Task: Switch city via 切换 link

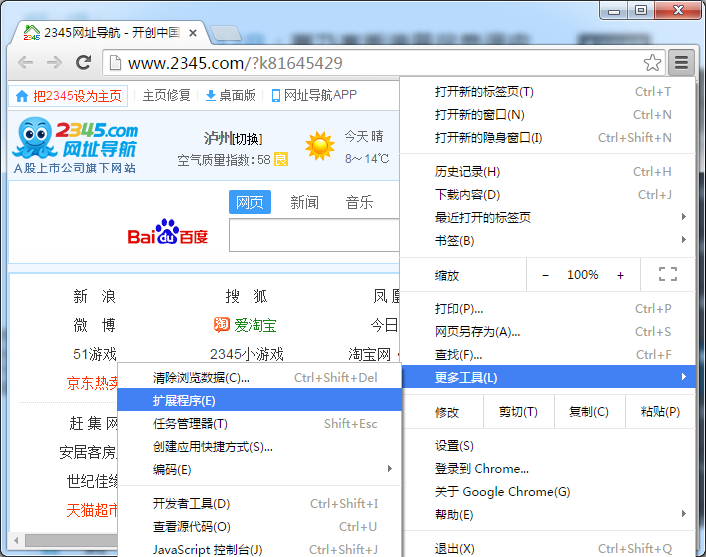Action: click(x=247, y=139)
